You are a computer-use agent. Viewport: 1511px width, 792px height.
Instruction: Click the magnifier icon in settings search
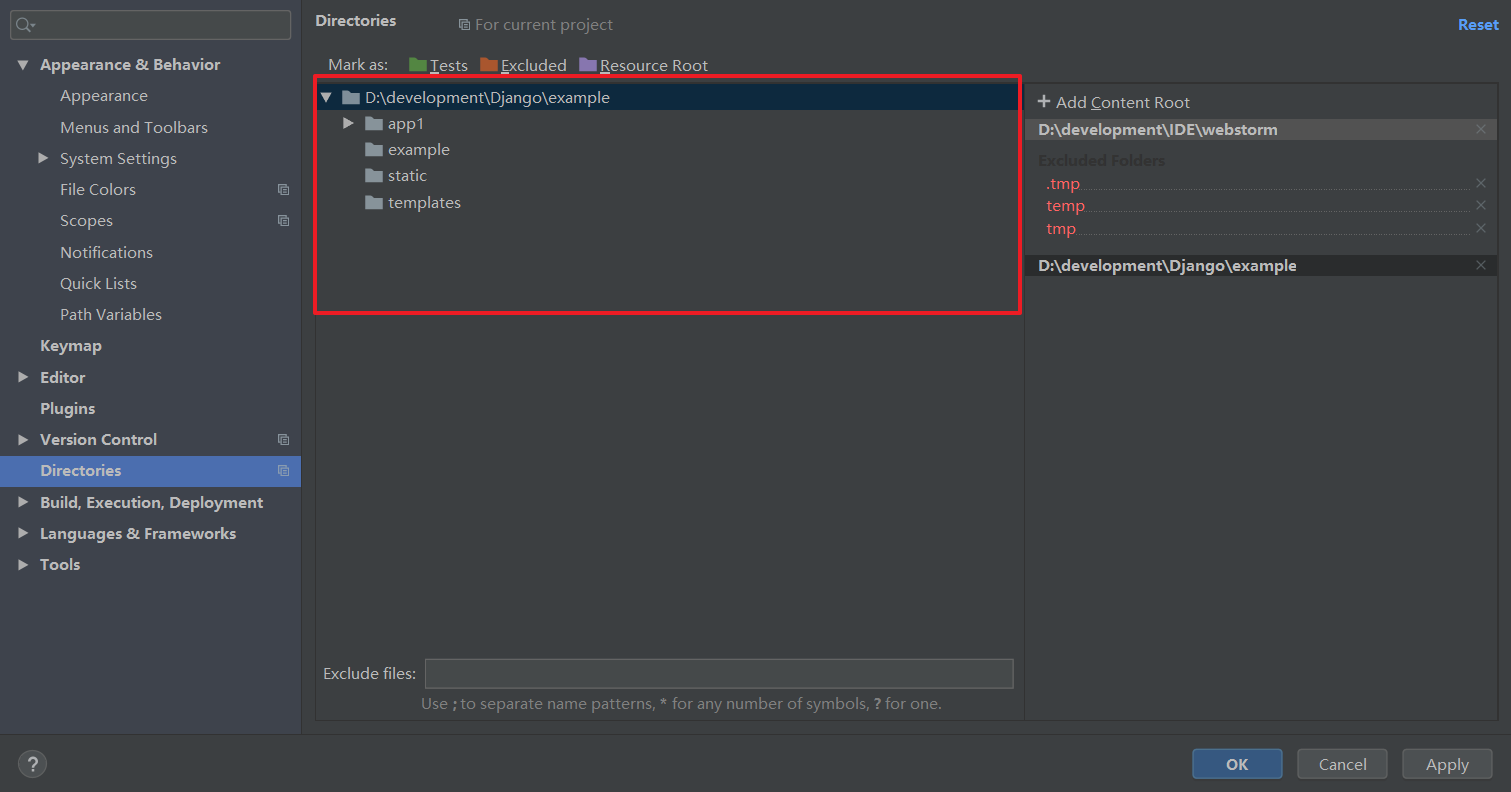click(x=25, y=24)
